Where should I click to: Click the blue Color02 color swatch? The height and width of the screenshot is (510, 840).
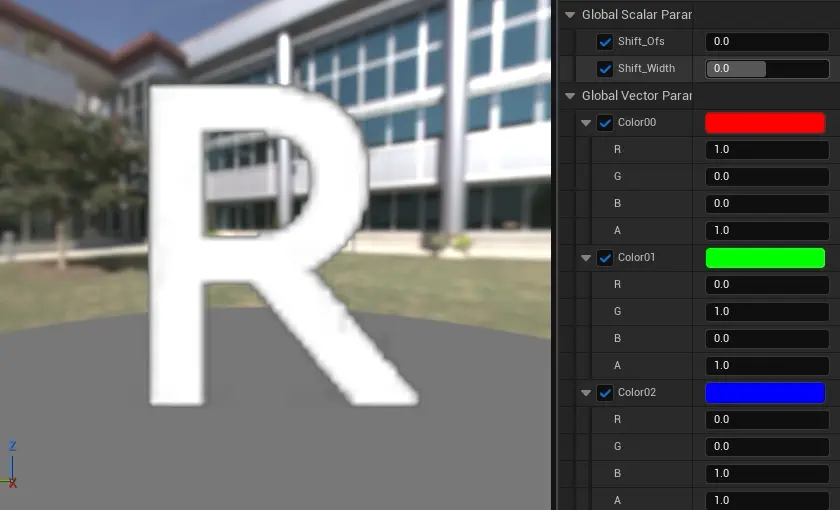pyautogui.click(x=765, y=393)
